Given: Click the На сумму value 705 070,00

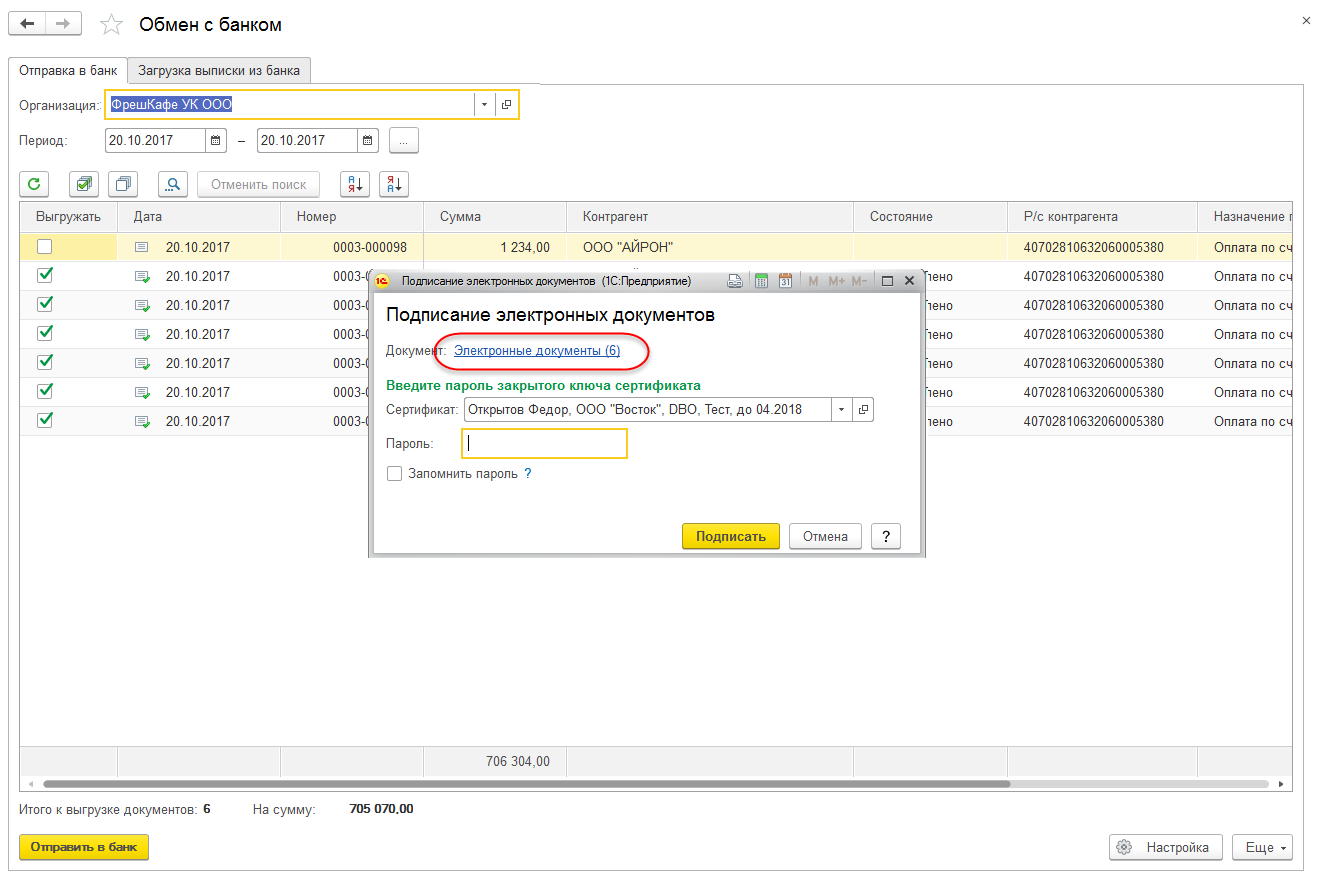Looking at the screenshot, I should coord(381,809).
